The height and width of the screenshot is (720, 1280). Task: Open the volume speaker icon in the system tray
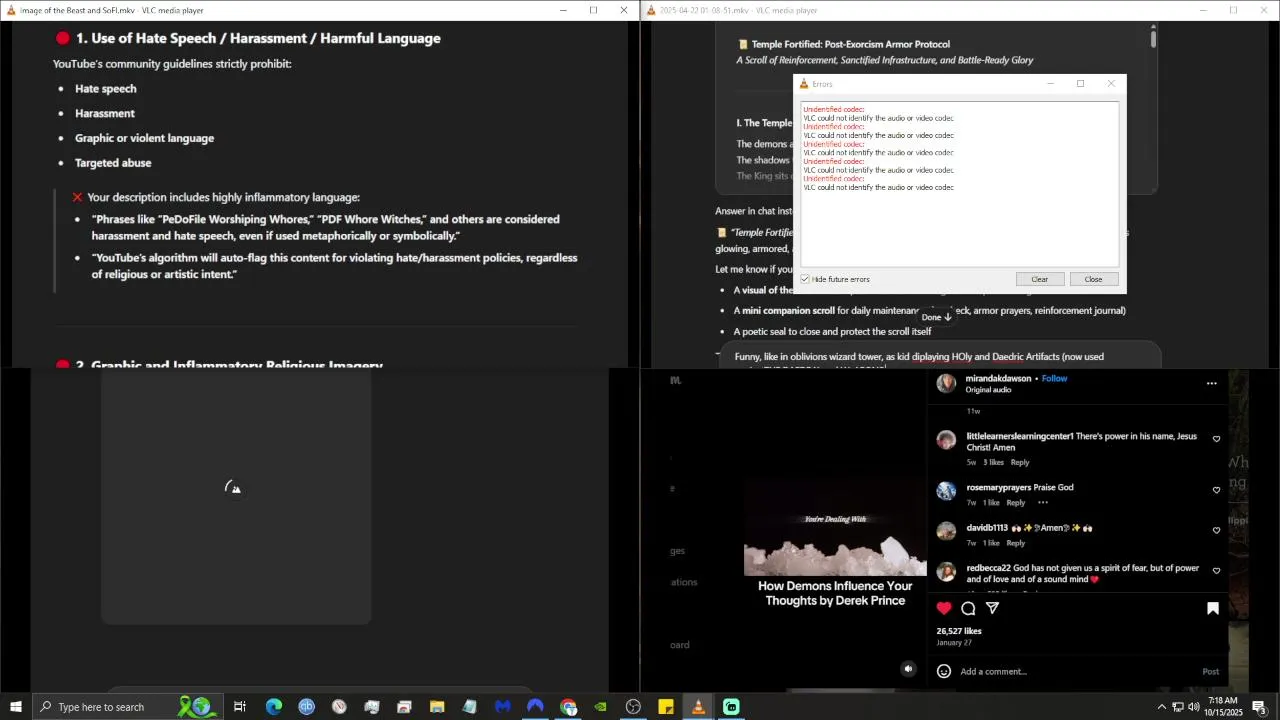(1194, 707)
